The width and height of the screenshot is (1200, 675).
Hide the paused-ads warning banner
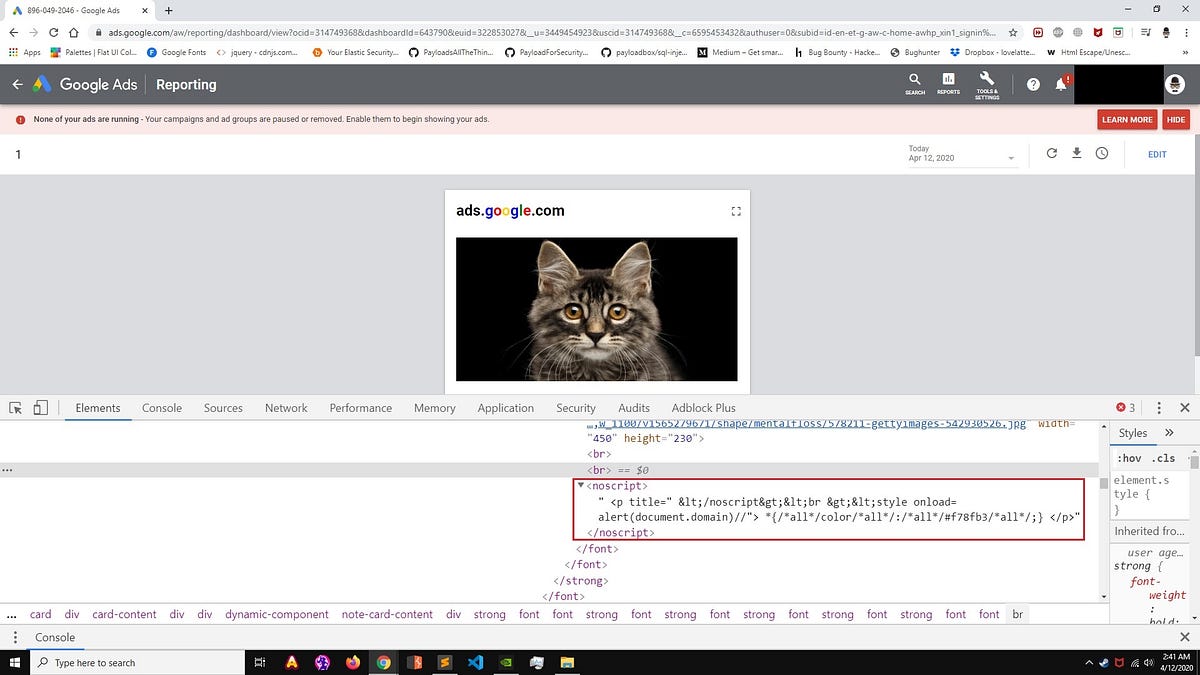(x=1175, y=119)
